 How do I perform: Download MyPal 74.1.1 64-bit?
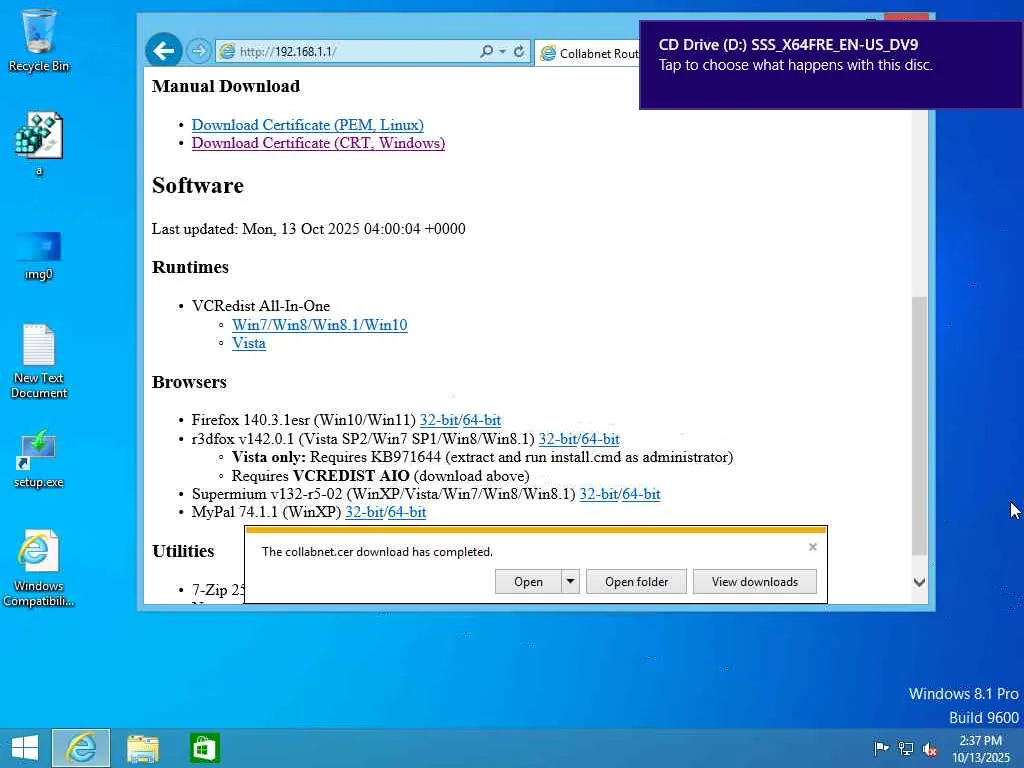(x=407, y=512)
